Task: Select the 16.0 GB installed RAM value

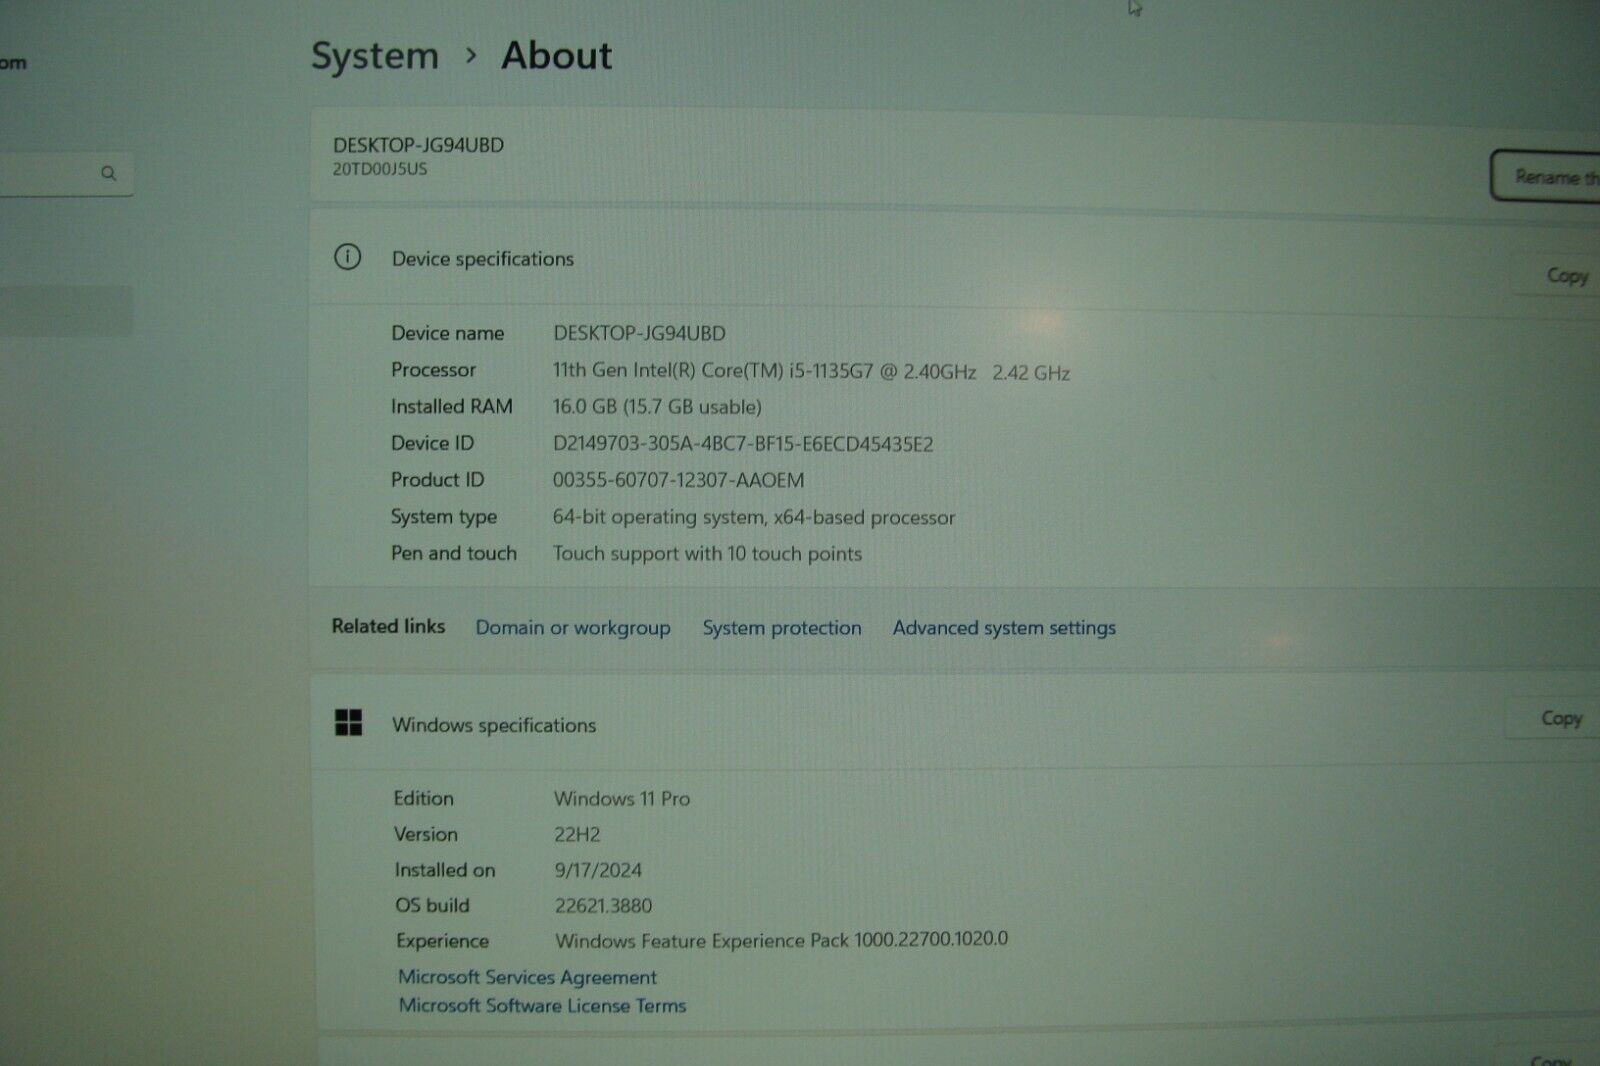Action: pyautogui.click(x=657, y=407)
